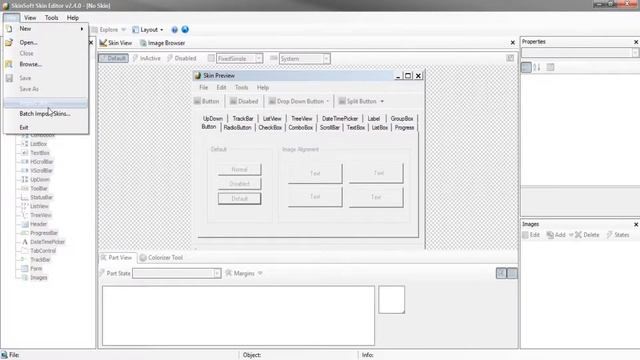
Task: Select UpDown in the skin tree
Action: (40, 180)
